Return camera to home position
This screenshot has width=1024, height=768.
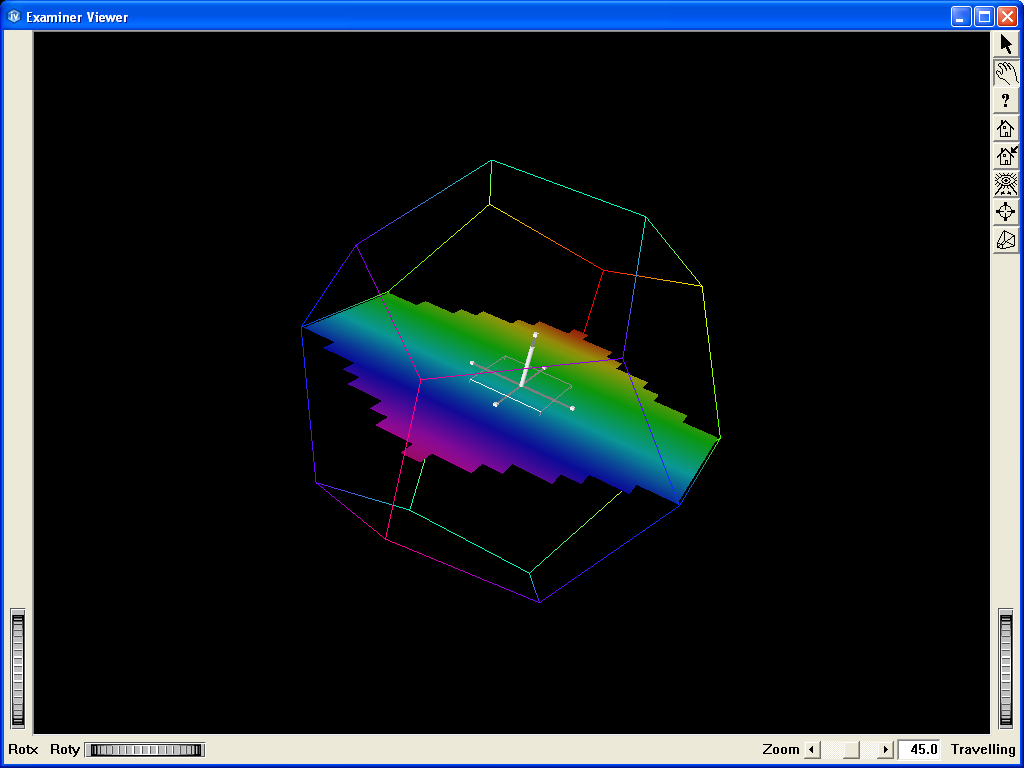point(1006,128)
